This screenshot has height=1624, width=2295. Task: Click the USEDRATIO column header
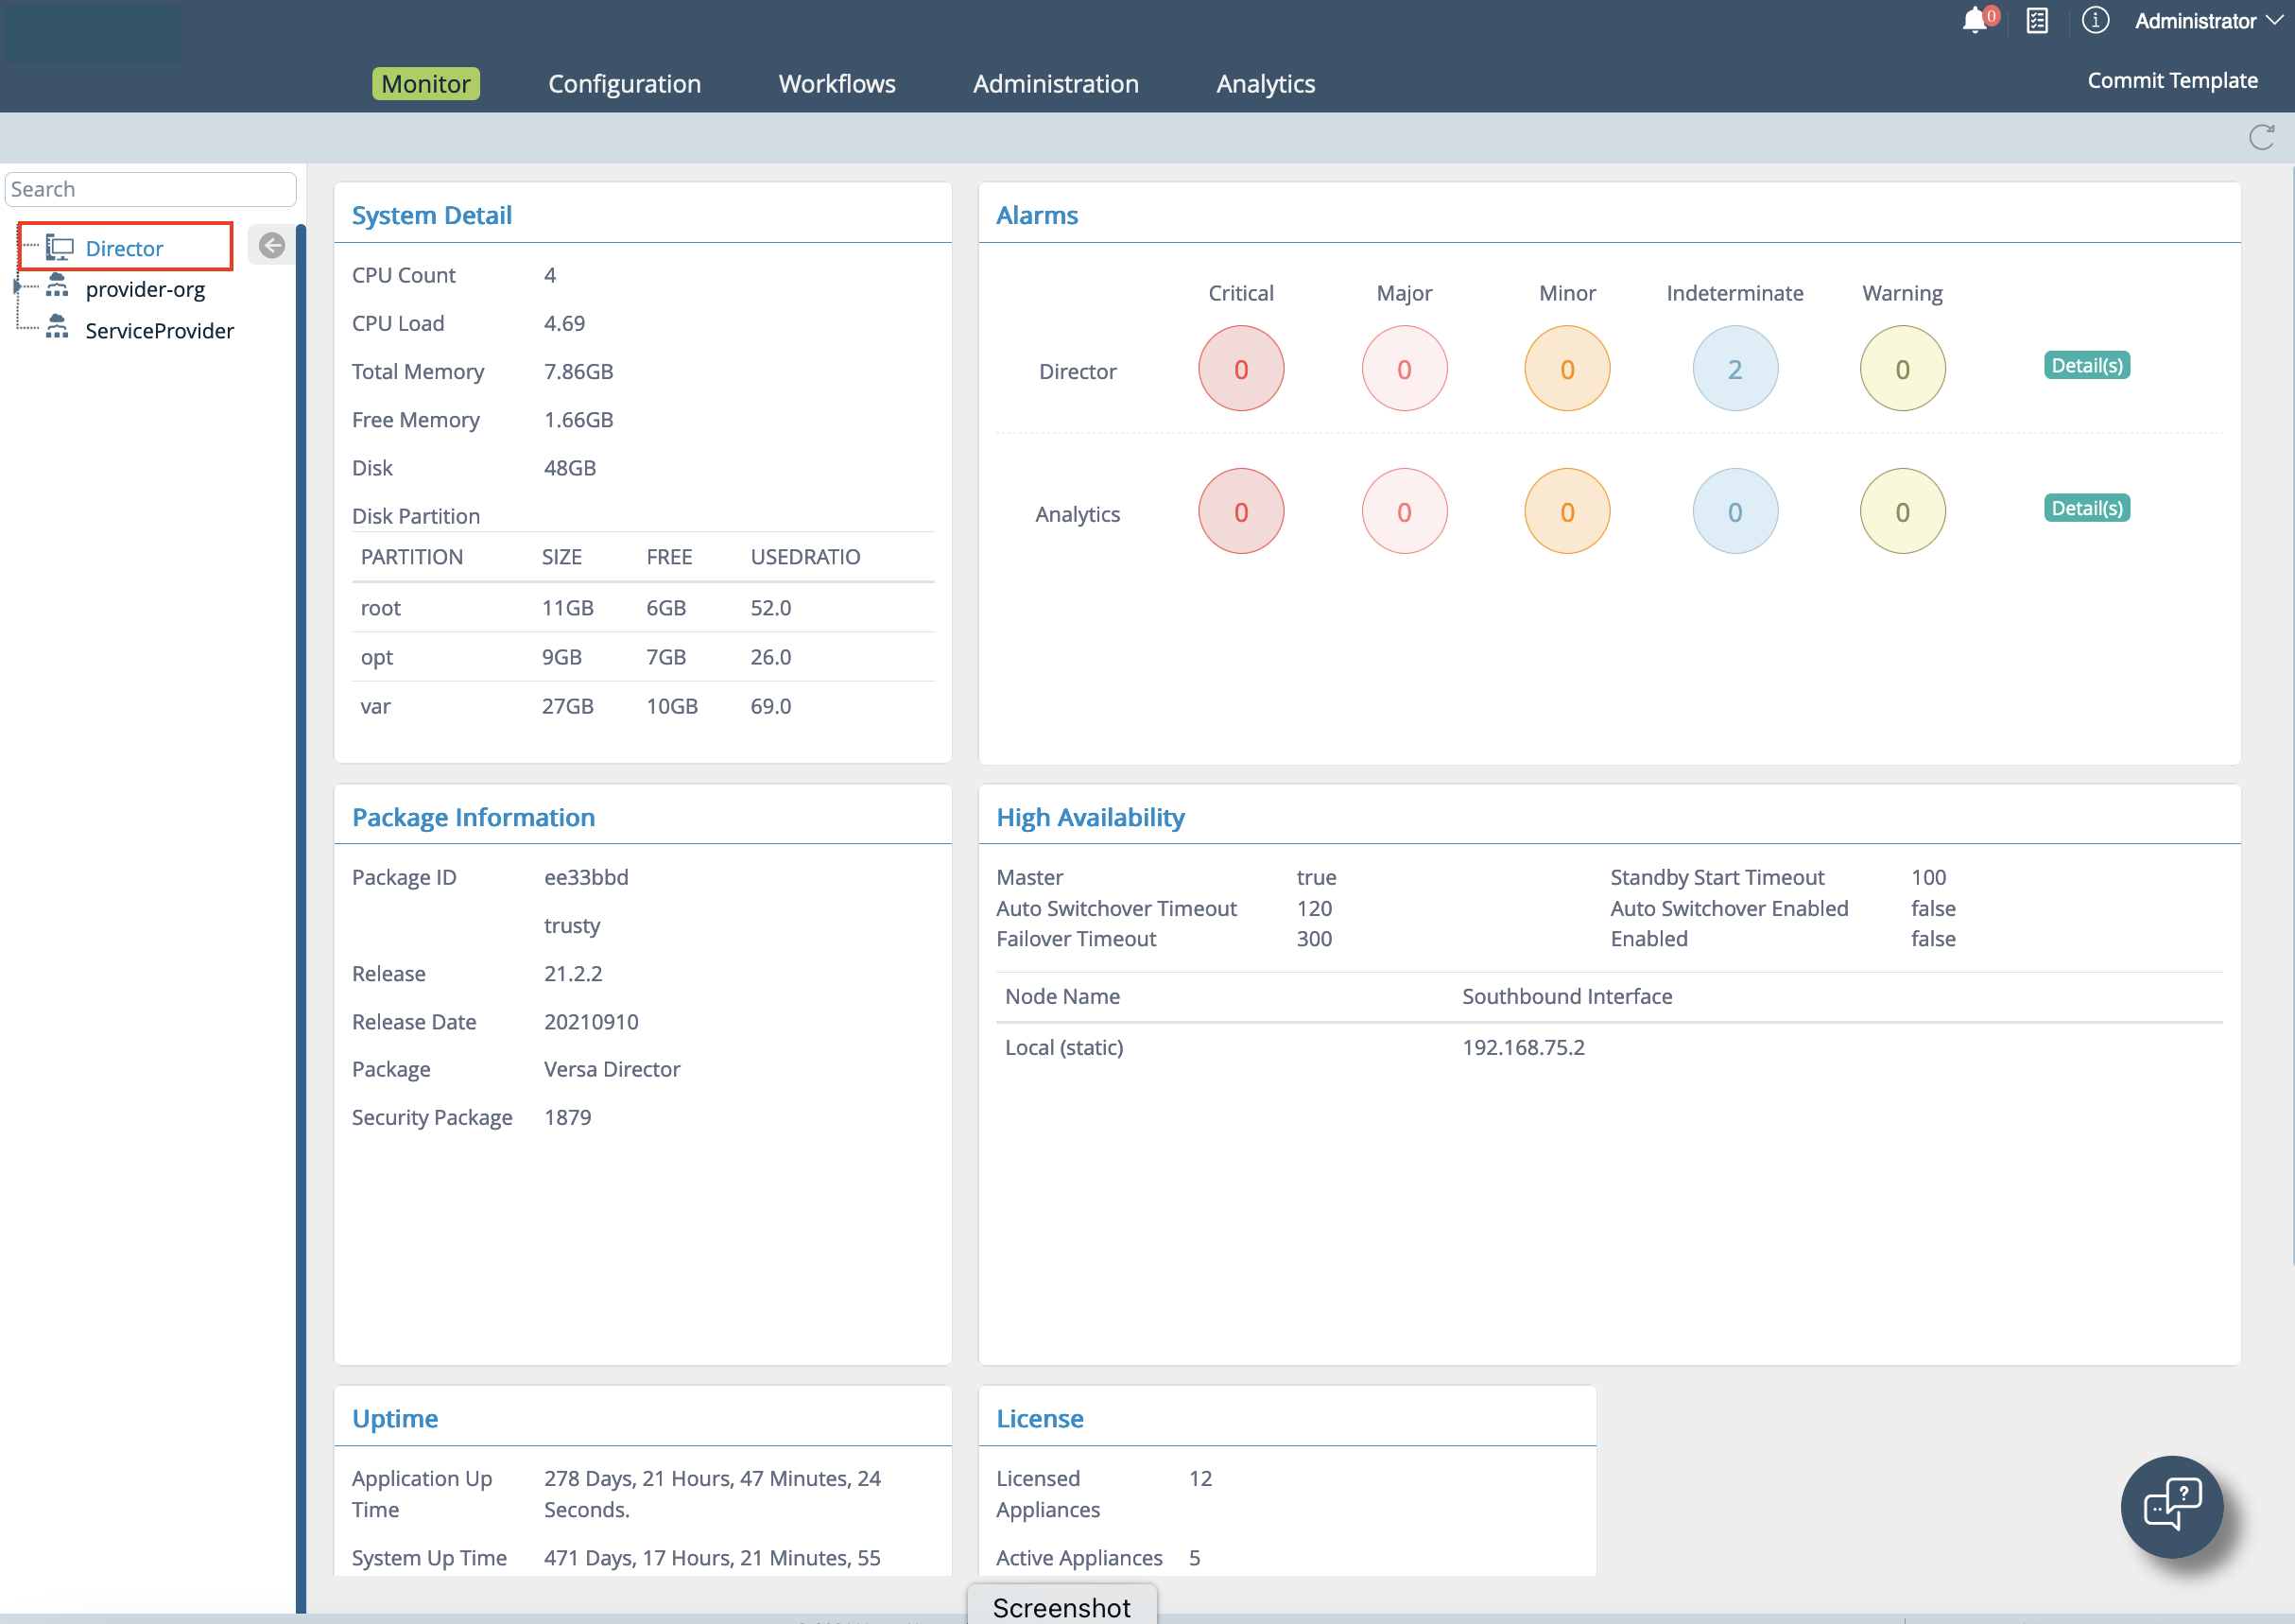click(805, 557)
